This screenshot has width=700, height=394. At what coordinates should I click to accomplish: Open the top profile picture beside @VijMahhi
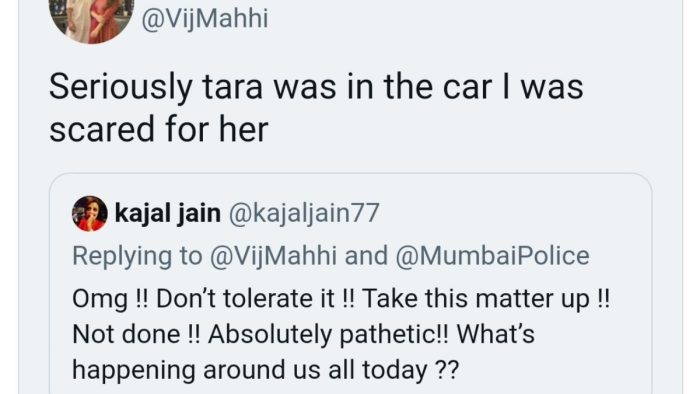pos(92,20)
